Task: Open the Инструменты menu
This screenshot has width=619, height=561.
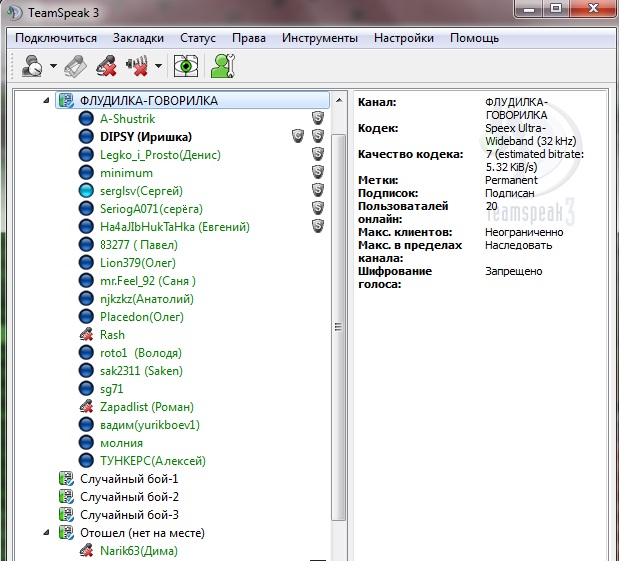Action: 320,38
